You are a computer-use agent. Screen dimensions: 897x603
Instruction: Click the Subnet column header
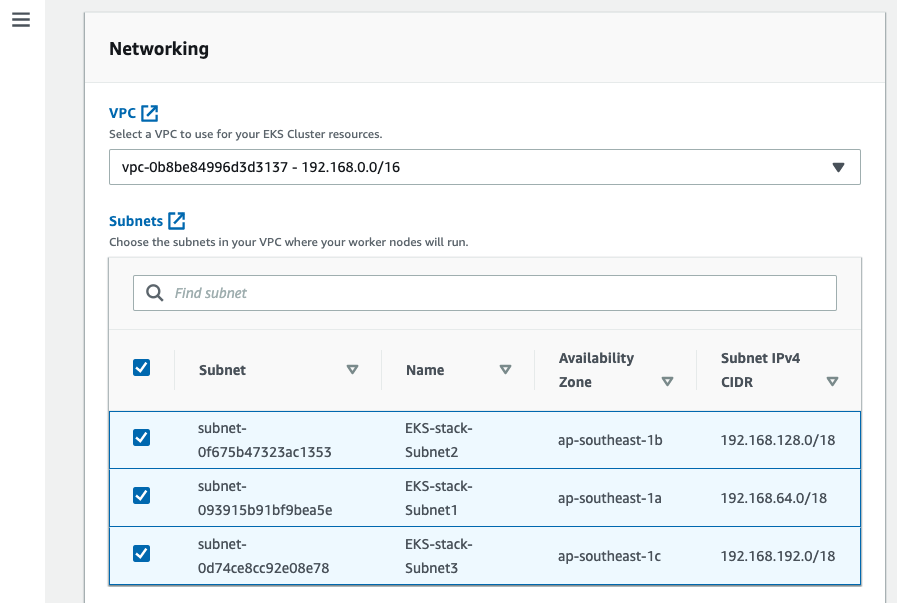click(x=222, y=370)
